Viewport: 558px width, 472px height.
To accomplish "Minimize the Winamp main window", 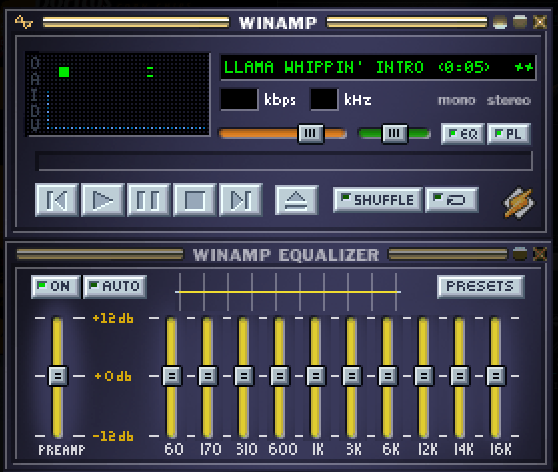I will (x=500, y=22).
